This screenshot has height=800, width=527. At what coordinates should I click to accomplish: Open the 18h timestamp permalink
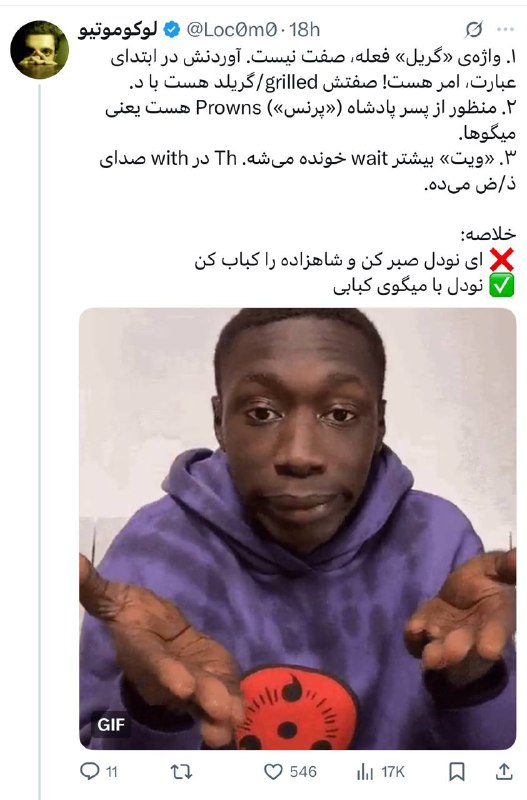coord(305,30)
